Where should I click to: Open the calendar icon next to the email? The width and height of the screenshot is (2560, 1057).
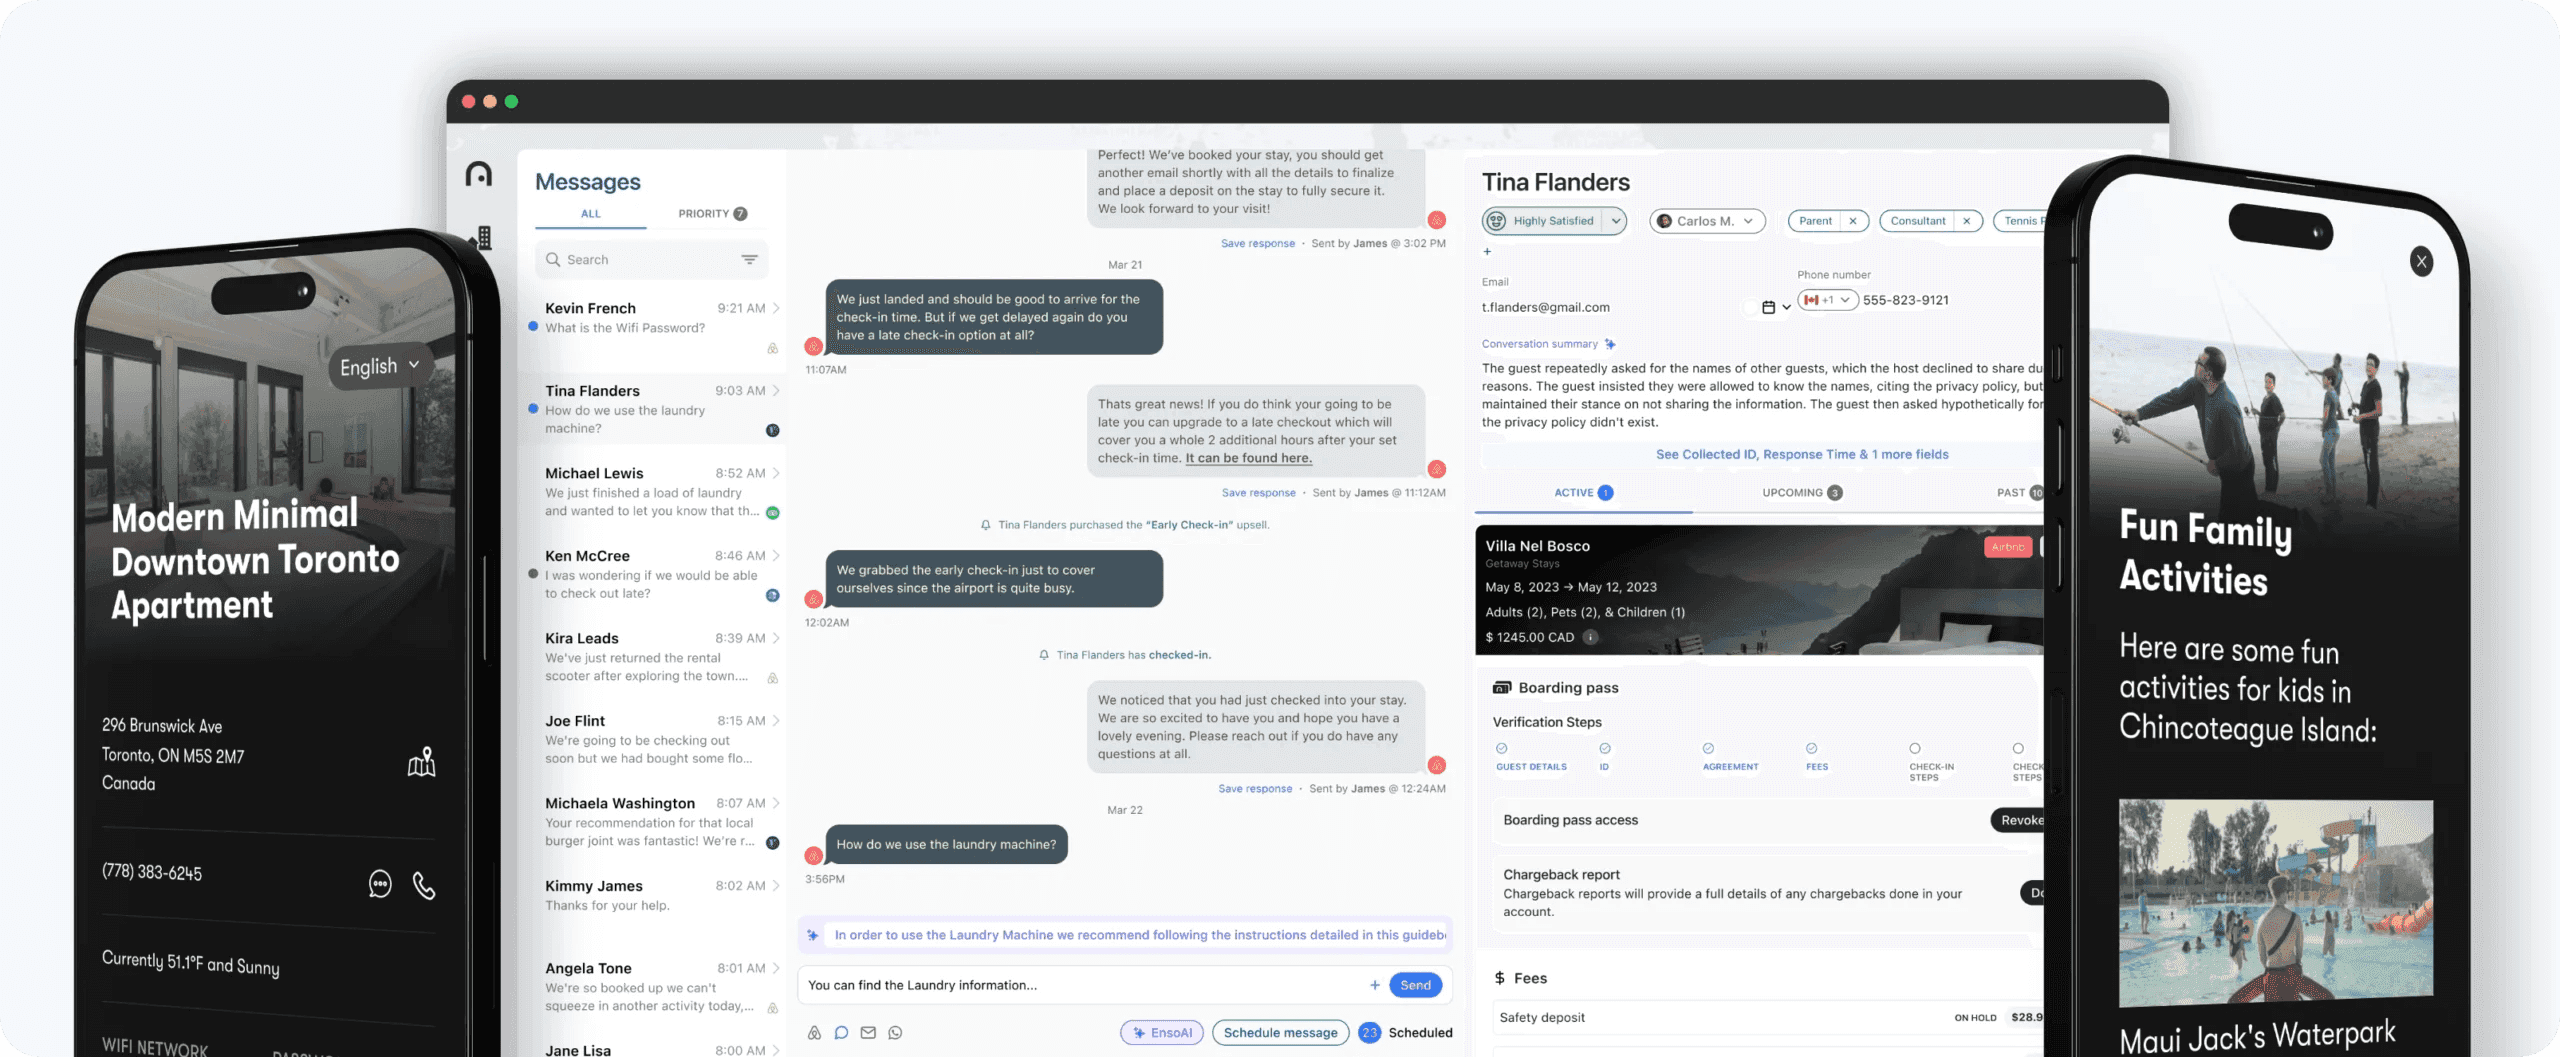(x=1768, y=307)
